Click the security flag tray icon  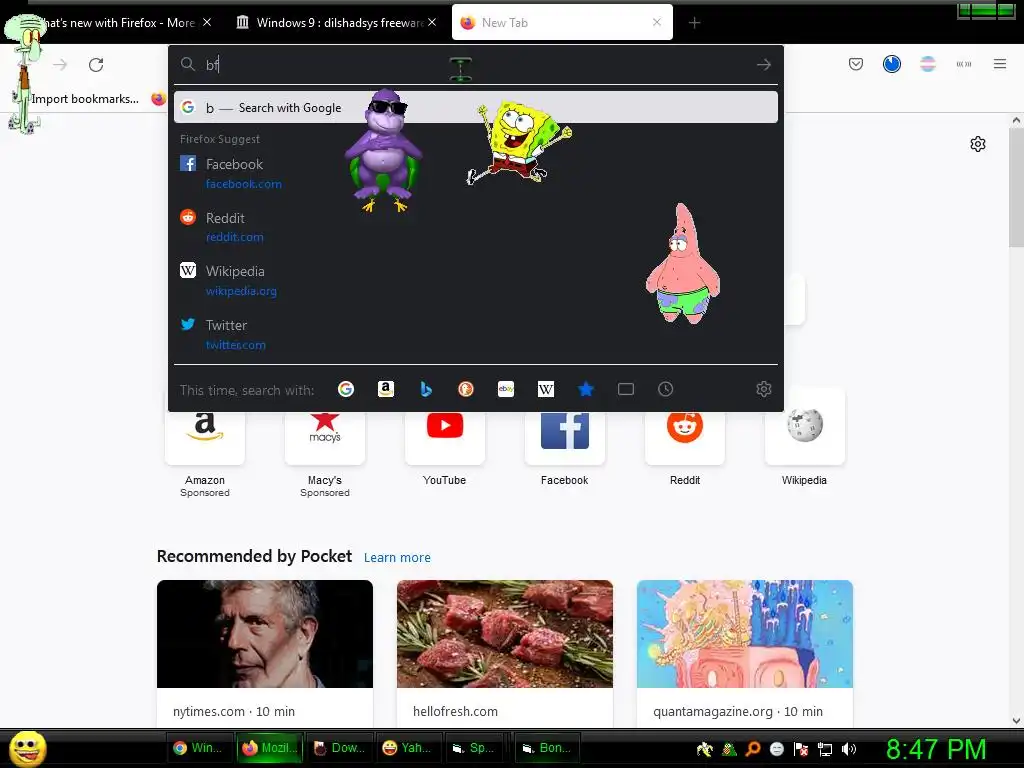(801, 749)
